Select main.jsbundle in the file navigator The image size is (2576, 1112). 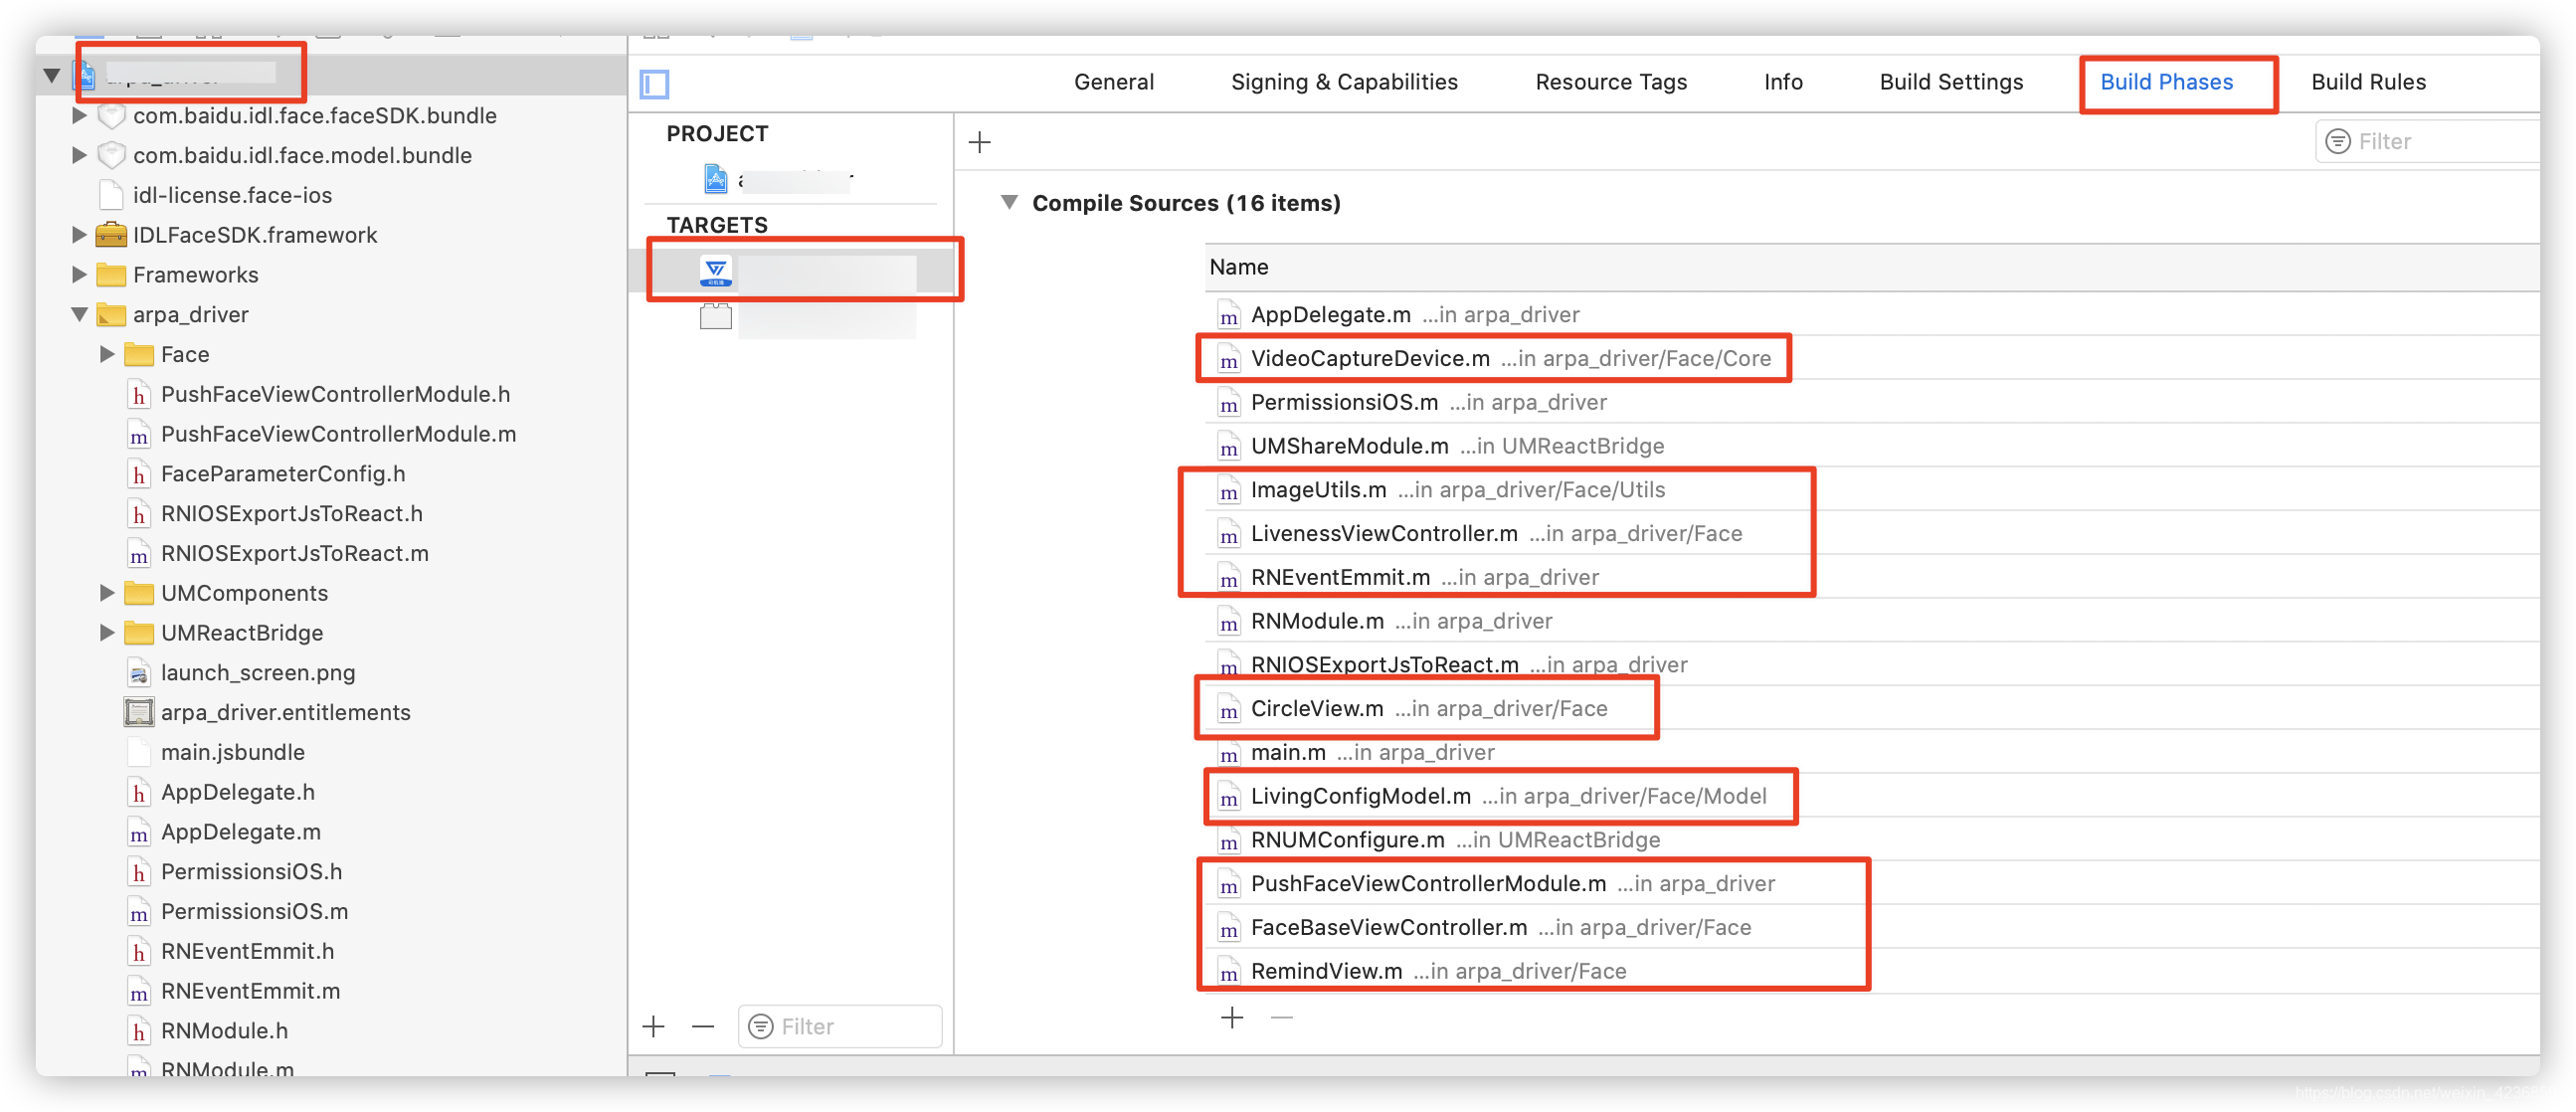232,752
